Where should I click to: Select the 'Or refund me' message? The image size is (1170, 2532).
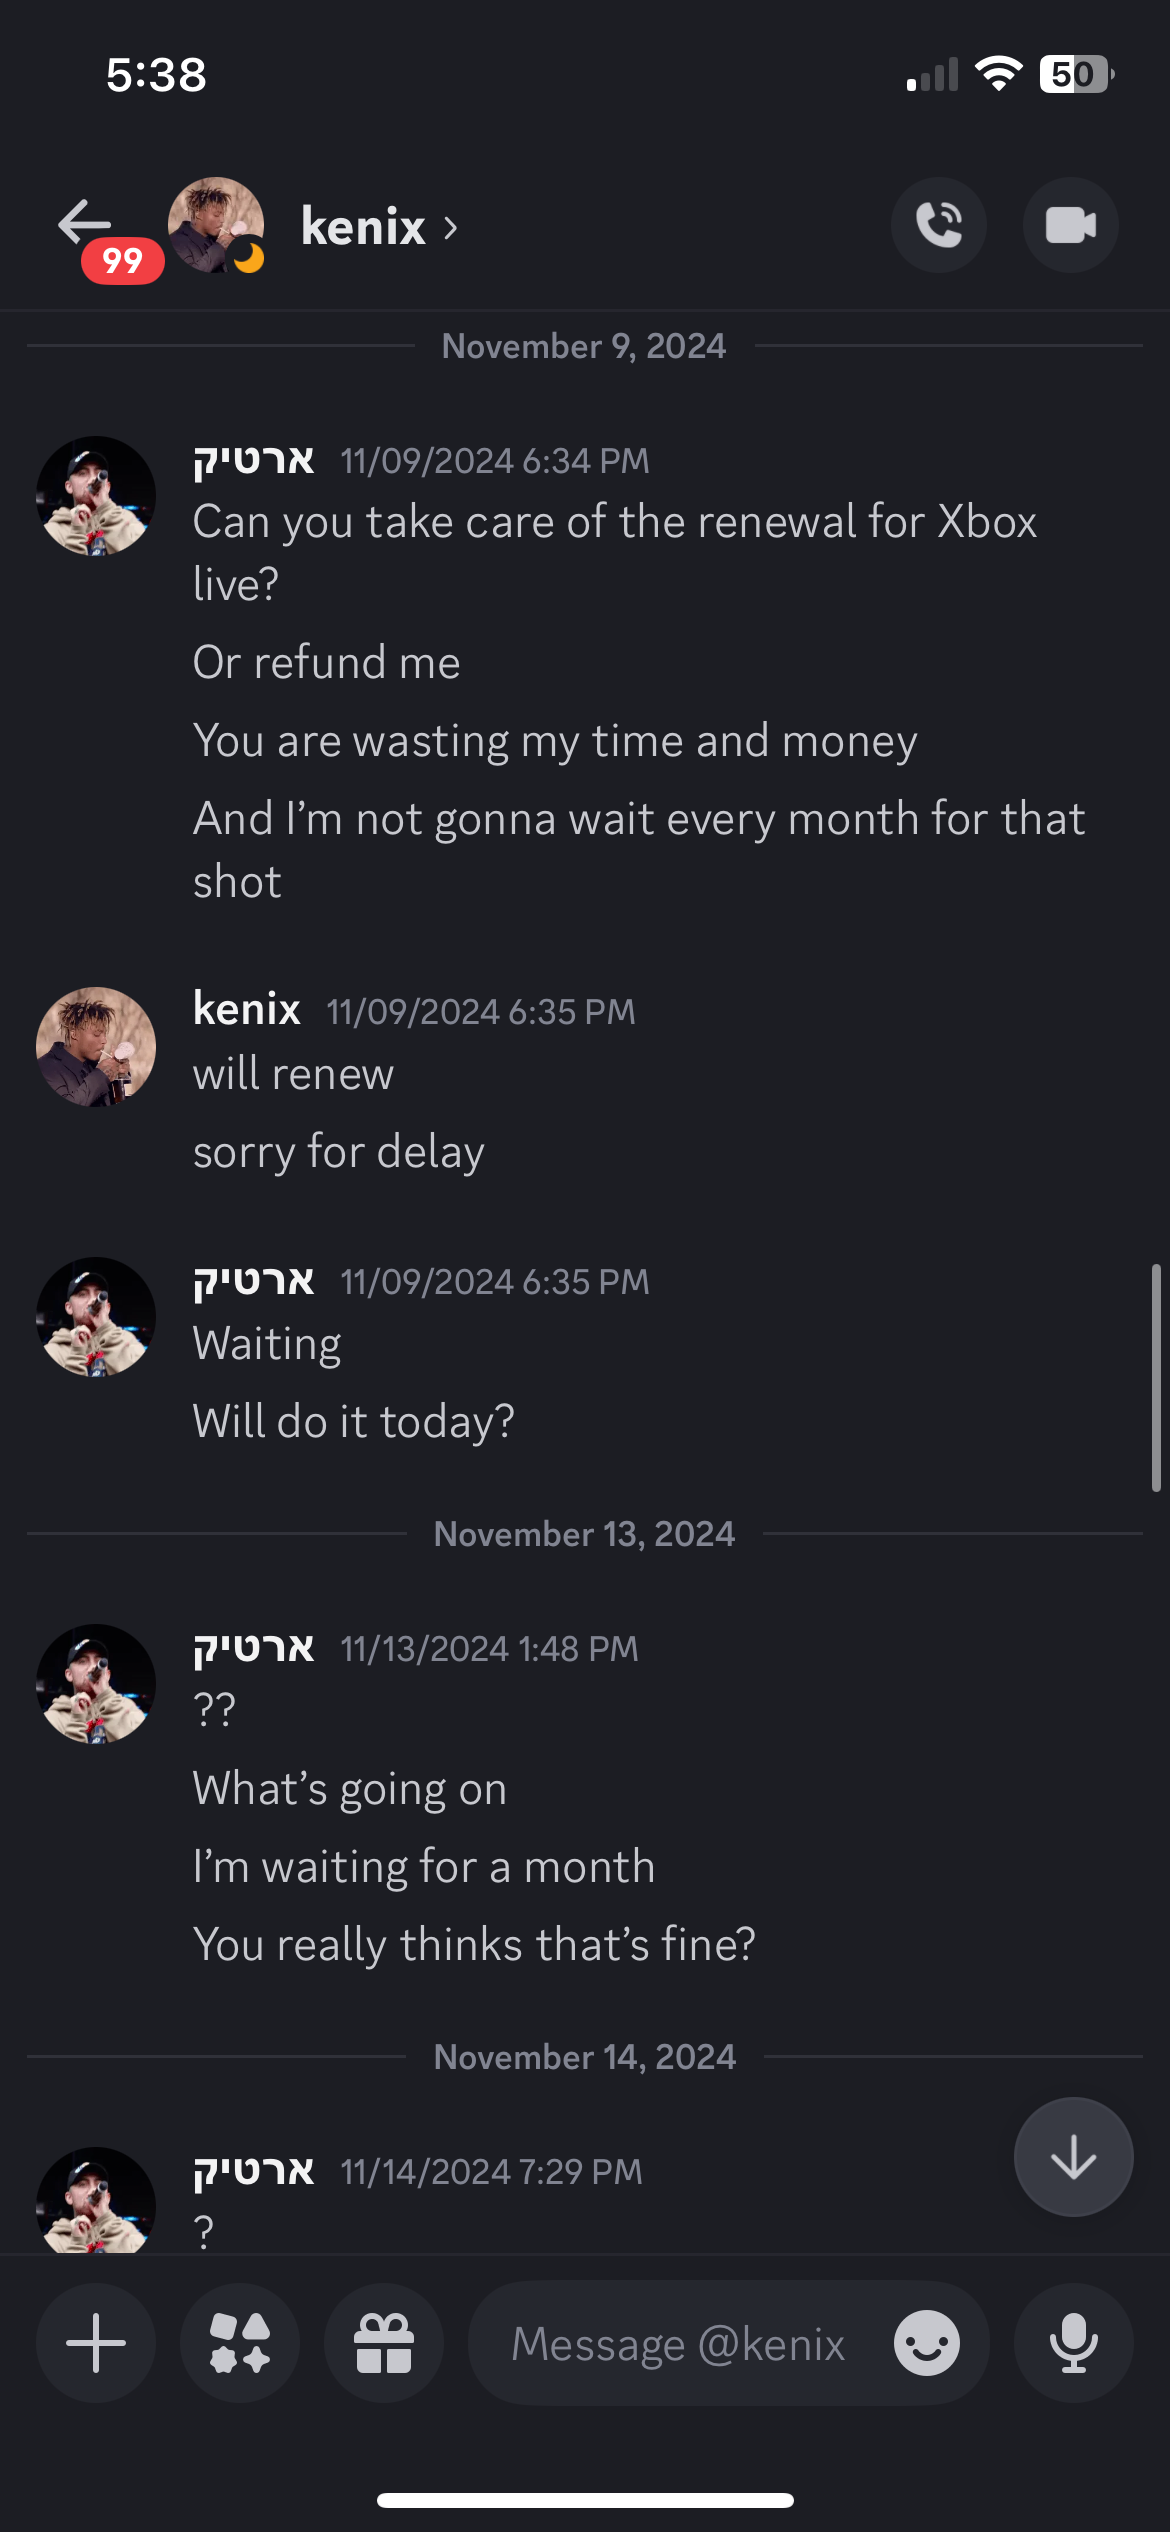pos(326,663)
